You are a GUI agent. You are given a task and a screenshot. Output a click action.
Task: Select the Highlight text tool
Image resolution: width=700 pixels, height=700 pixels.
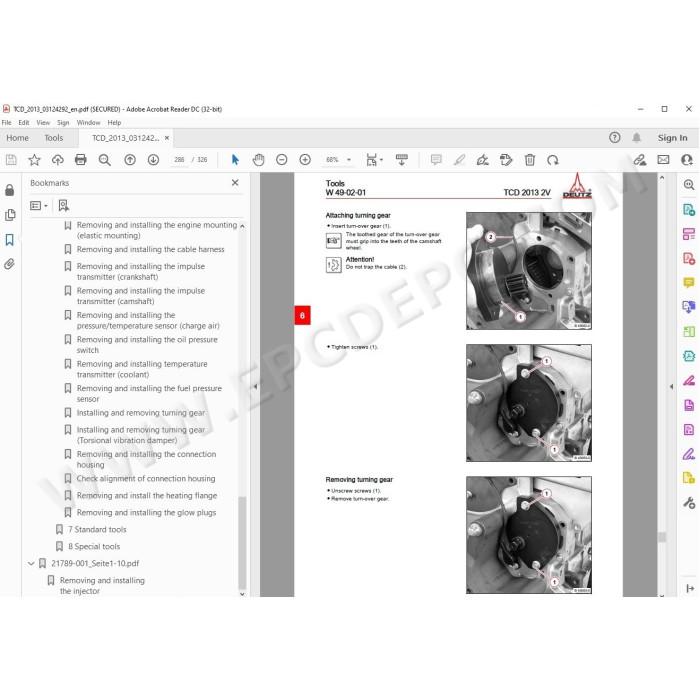click(x=459, y=160)
